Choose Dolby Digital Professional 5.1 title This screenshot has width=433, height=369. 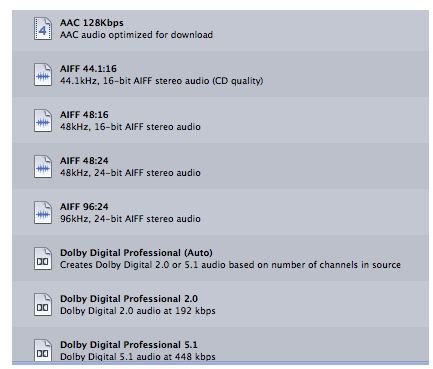(129, 345)
